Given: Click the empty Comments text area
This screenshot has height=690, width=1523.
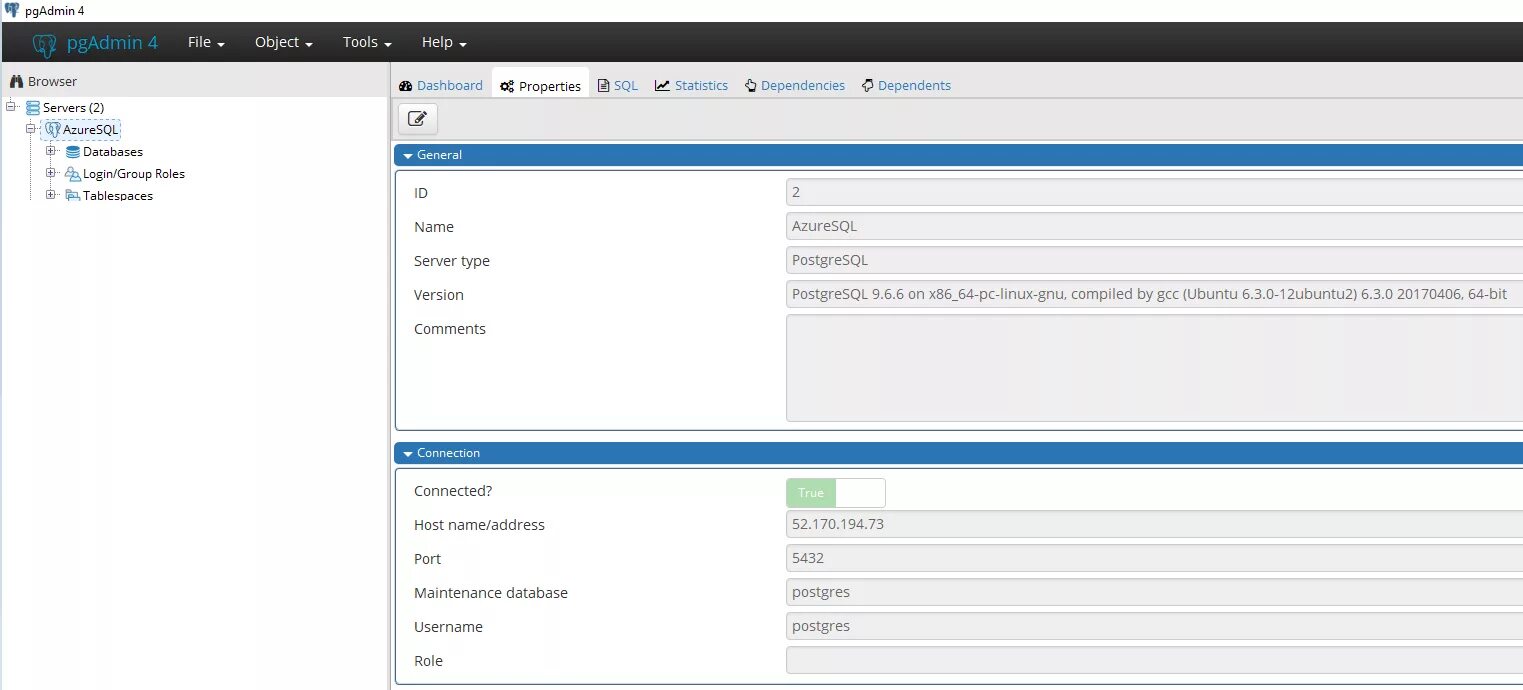Looking at the screenshot, I should point(1154,368).
